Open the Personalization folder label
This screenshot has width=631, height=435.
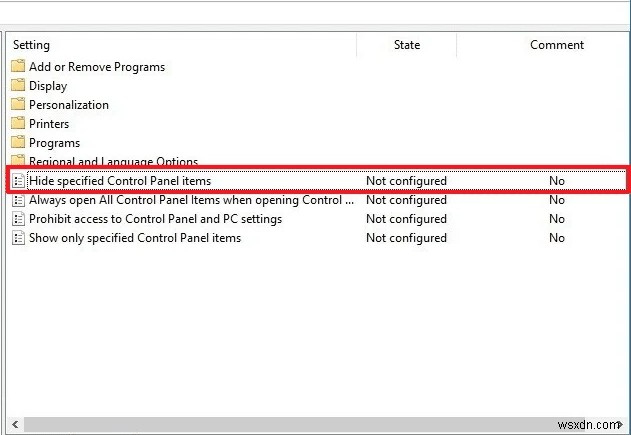[x=69, y=105]
